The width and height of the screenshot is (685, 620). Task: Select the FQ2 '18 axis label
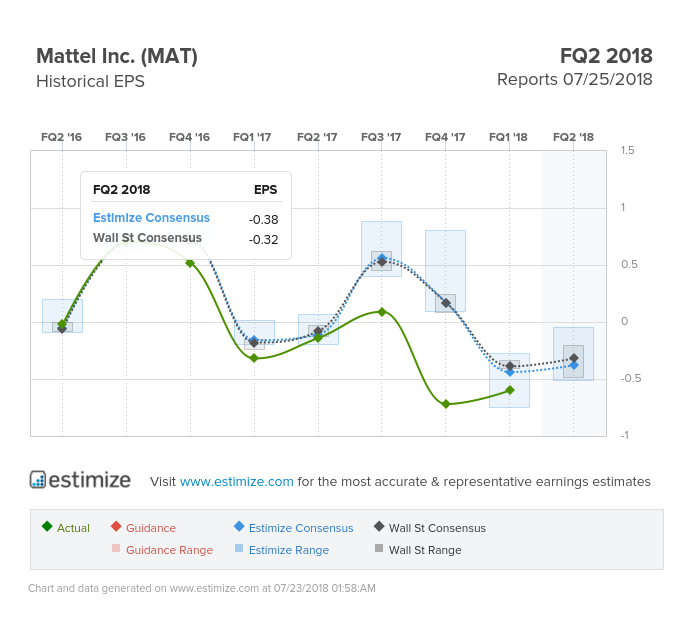coord(574,137)
